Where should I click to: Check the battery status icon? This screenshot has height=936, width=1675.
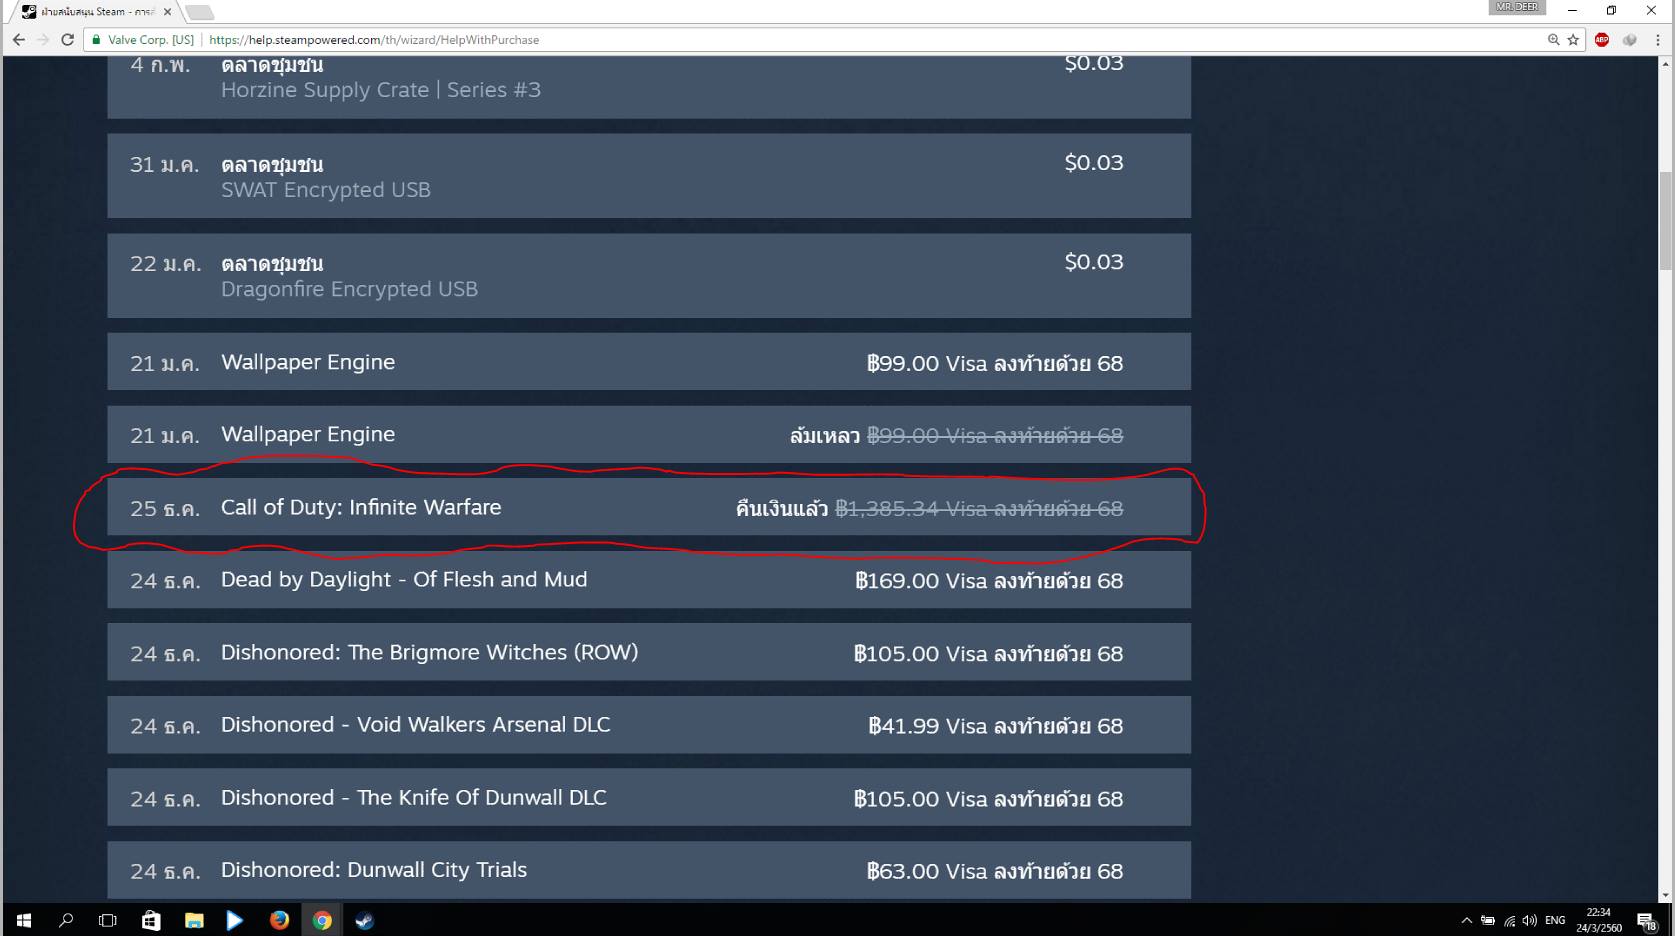point(1488,920)
